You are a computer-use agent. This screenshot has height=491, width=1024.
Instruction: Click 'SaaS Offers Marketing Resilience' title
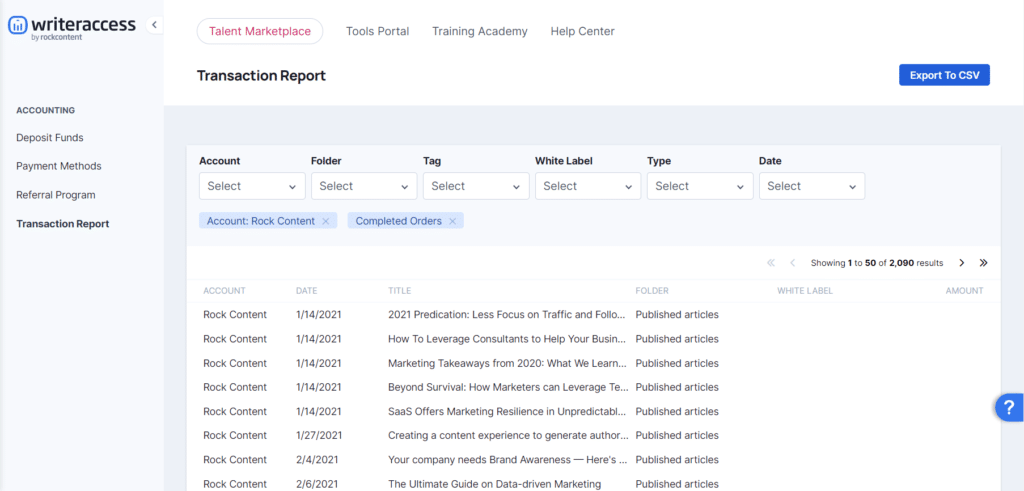tap(507, 411)
